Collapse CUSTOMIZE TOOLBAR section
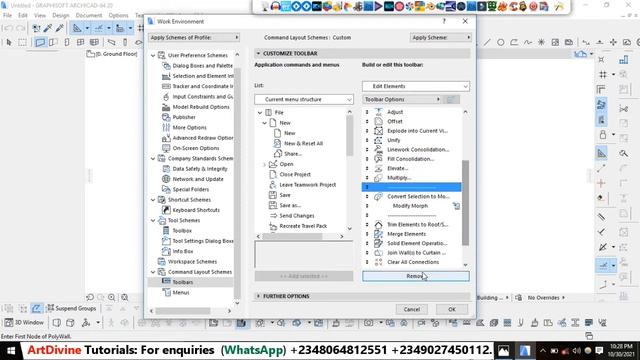Viewport: 640px width, 360px height. tap(258, 53)
